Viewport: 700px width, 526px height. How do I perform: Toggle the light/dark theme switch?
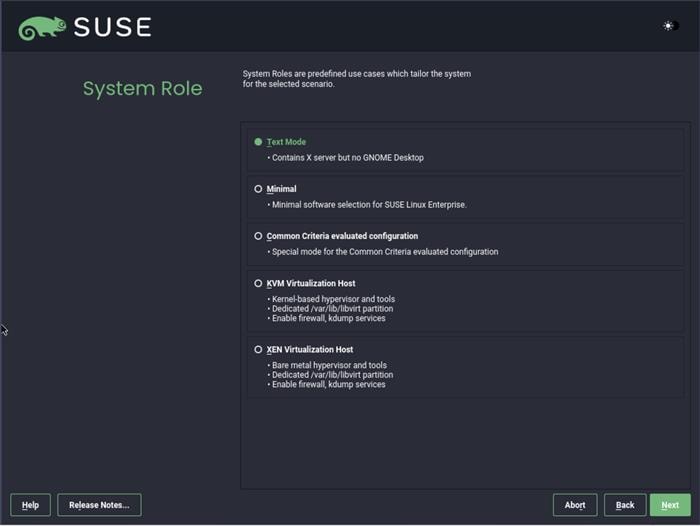tap(671, 26)
